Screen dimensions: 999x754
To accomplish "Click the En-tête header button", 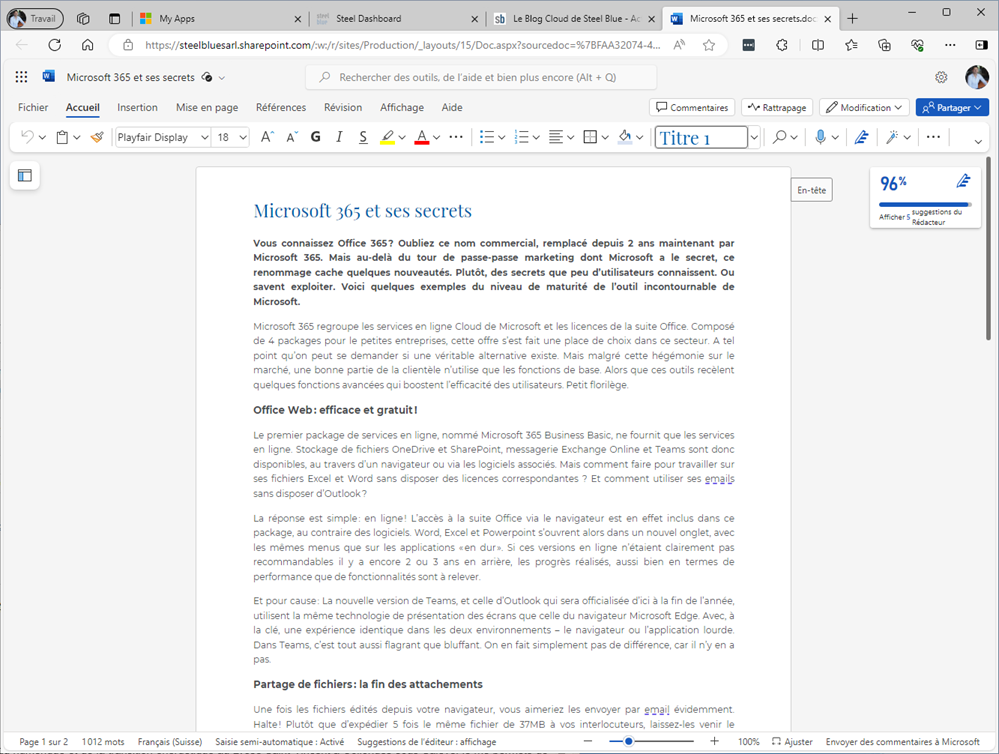I will (x=812, y=190).
